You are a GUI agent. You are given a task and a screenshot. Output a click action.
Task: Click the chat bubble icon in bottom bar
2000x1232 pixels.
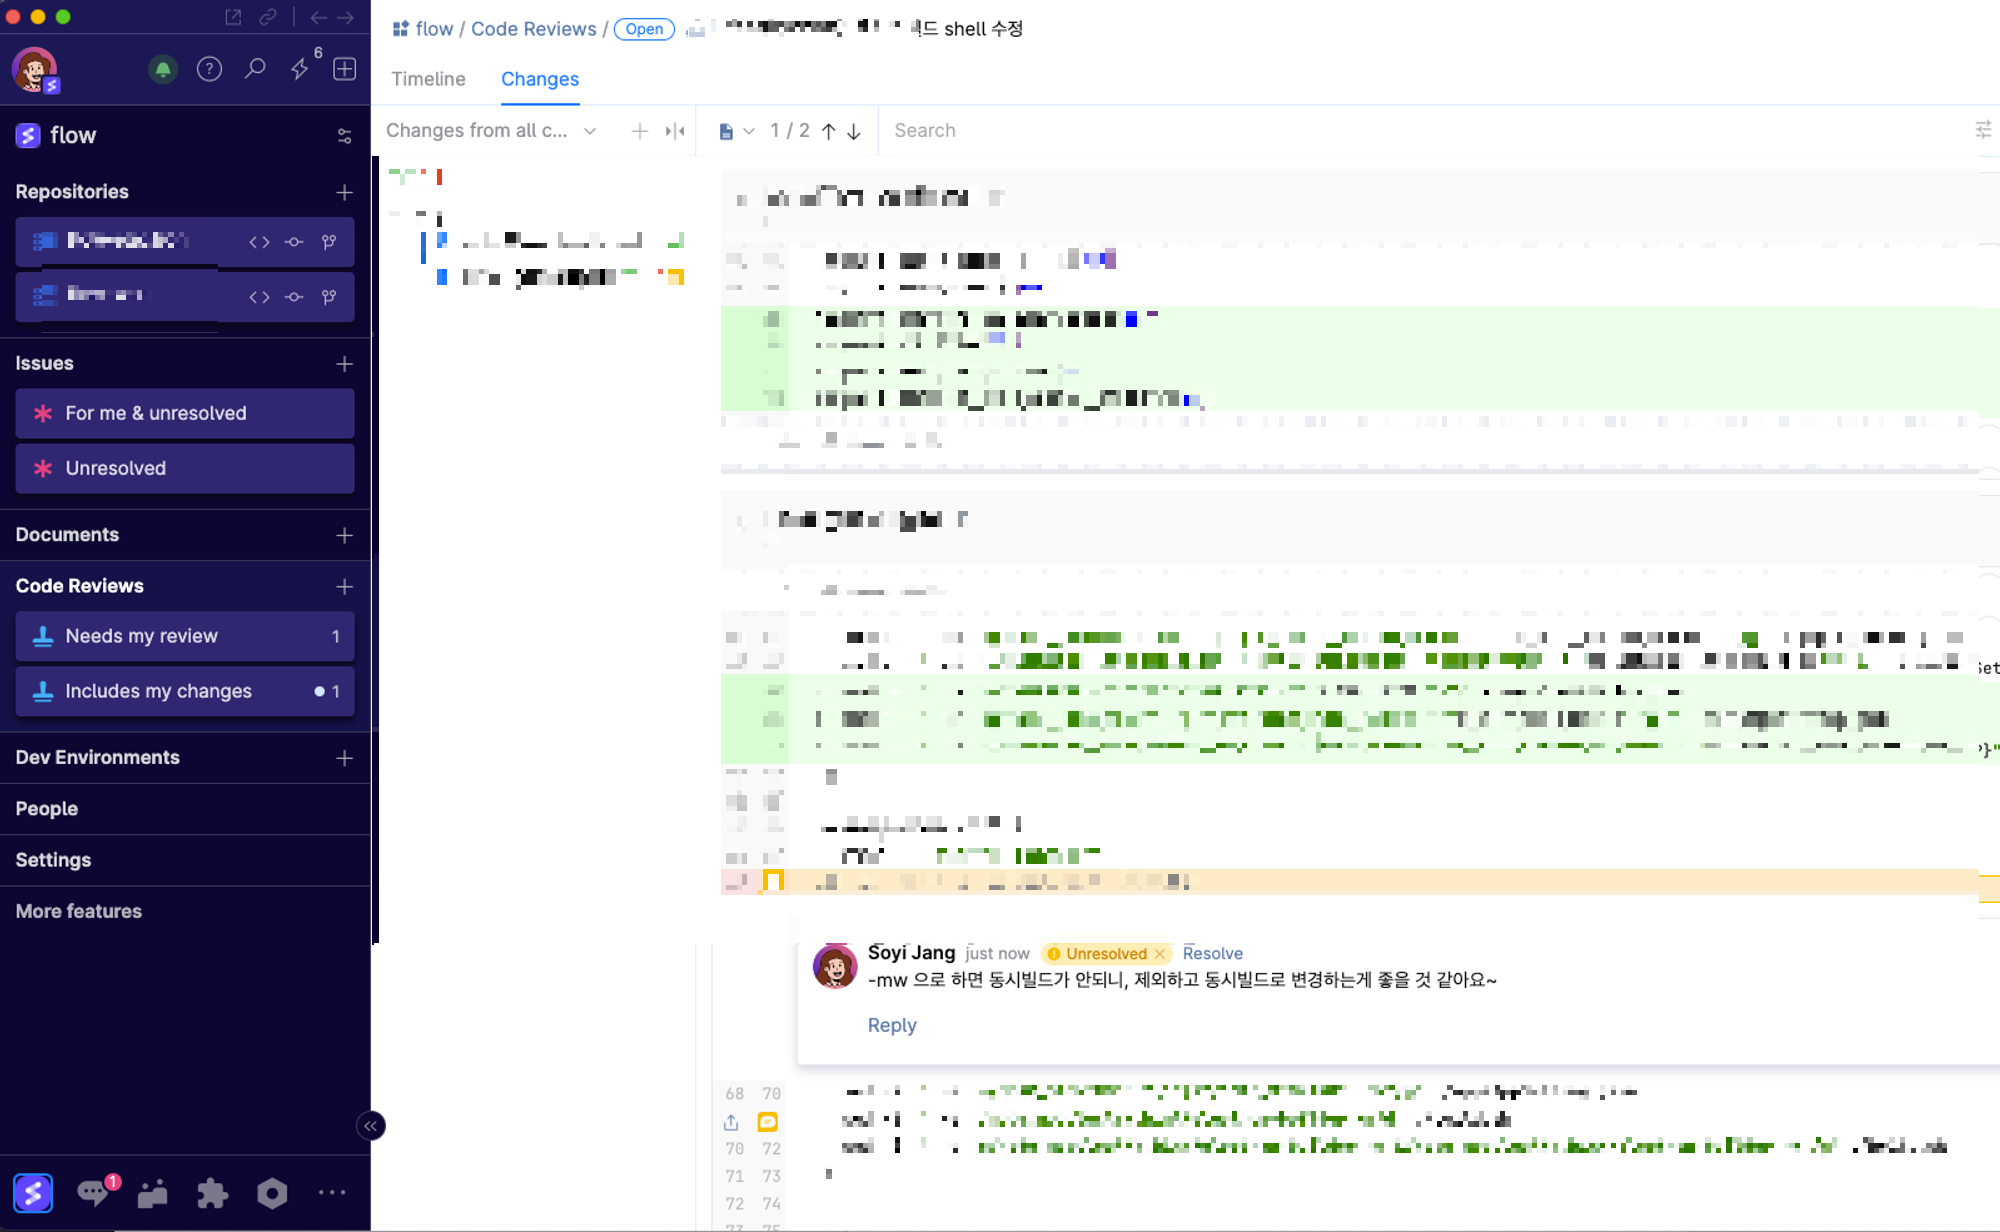93,1192
